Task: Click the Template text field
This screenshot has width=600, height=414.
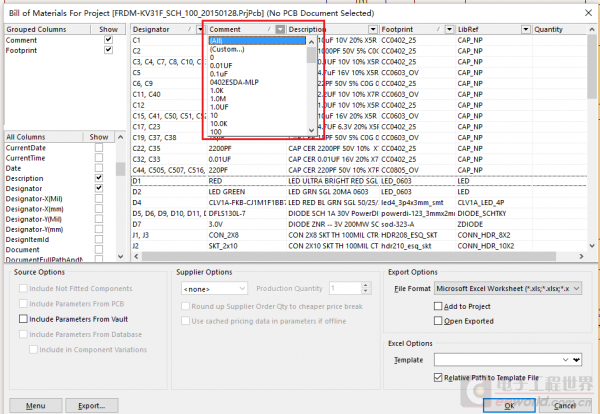Action: (x=497, y=360)
